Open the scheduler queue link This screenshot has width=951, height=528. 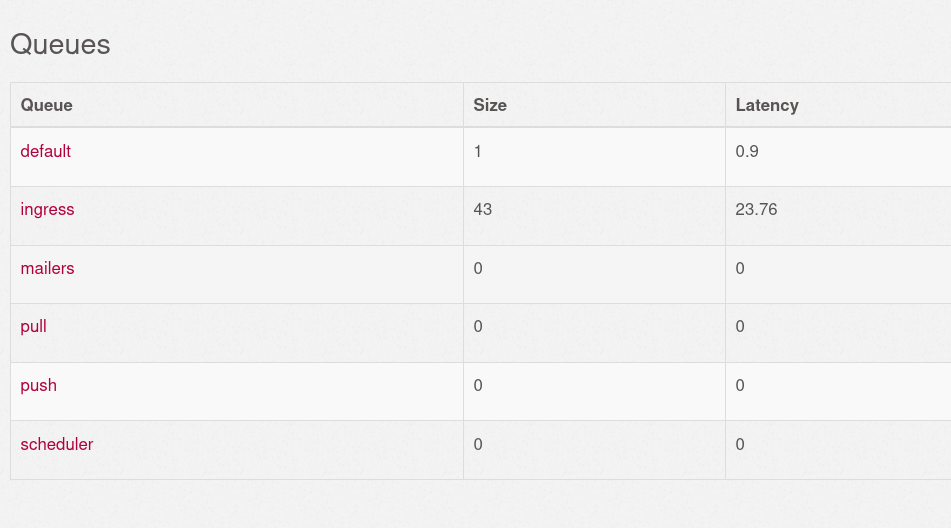point(57,444)
